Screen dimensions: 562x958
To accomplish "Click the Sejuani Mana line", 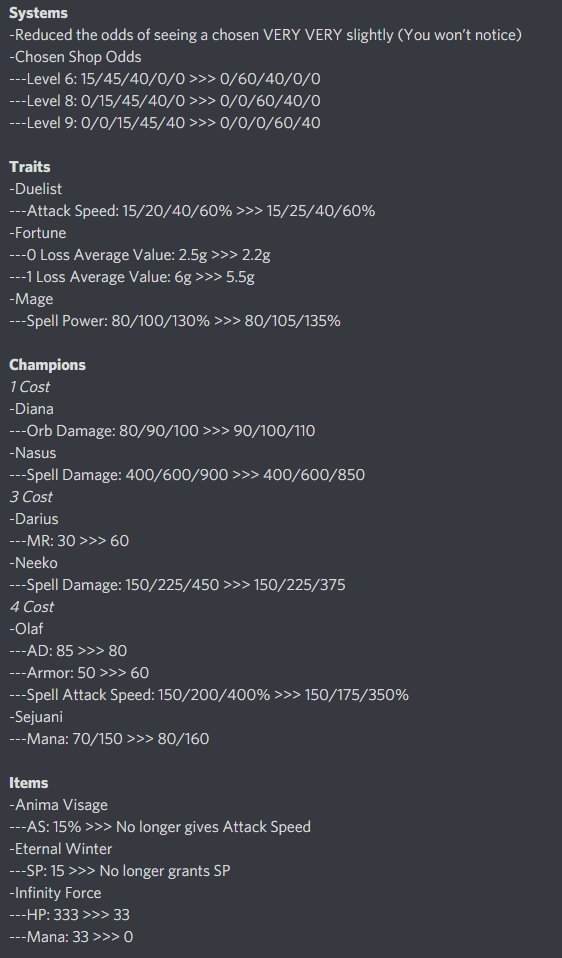I will pyautogui.click(x=109, y=739).
